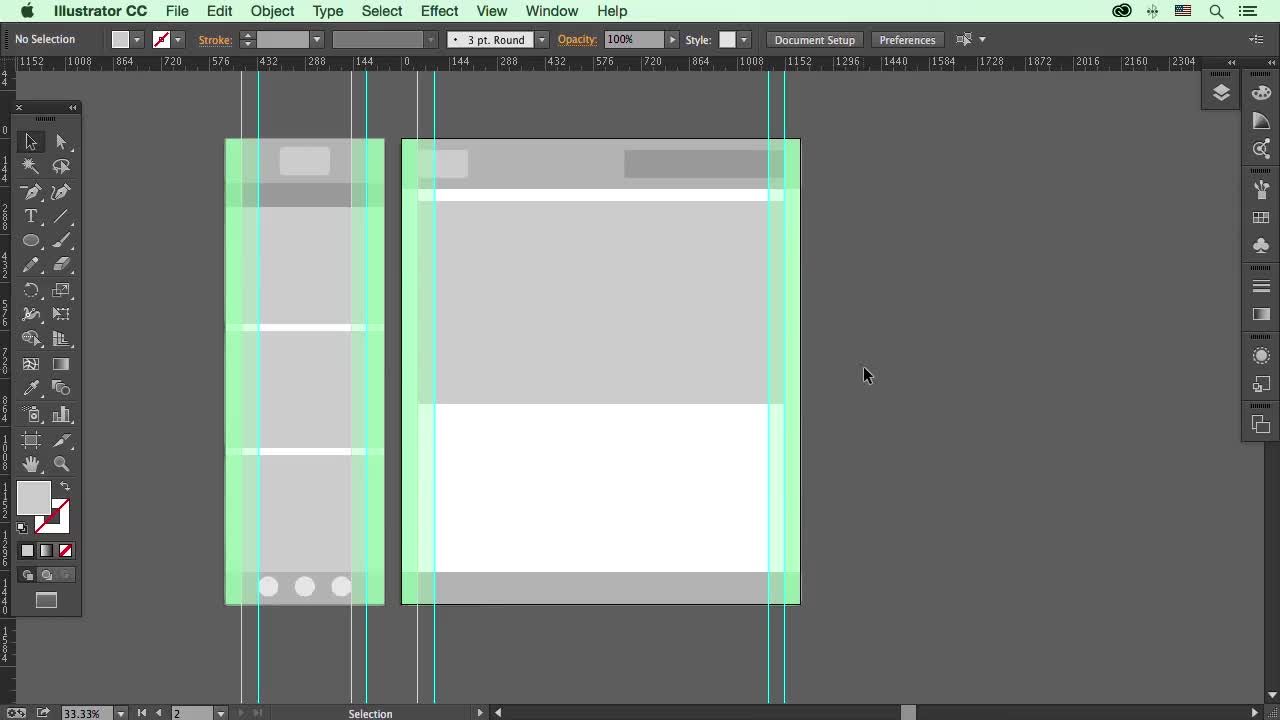The height and width of the screenshot is (720, 1280).
Task: Set paint mode to Gradient
Action: click(x=46, y=551)
